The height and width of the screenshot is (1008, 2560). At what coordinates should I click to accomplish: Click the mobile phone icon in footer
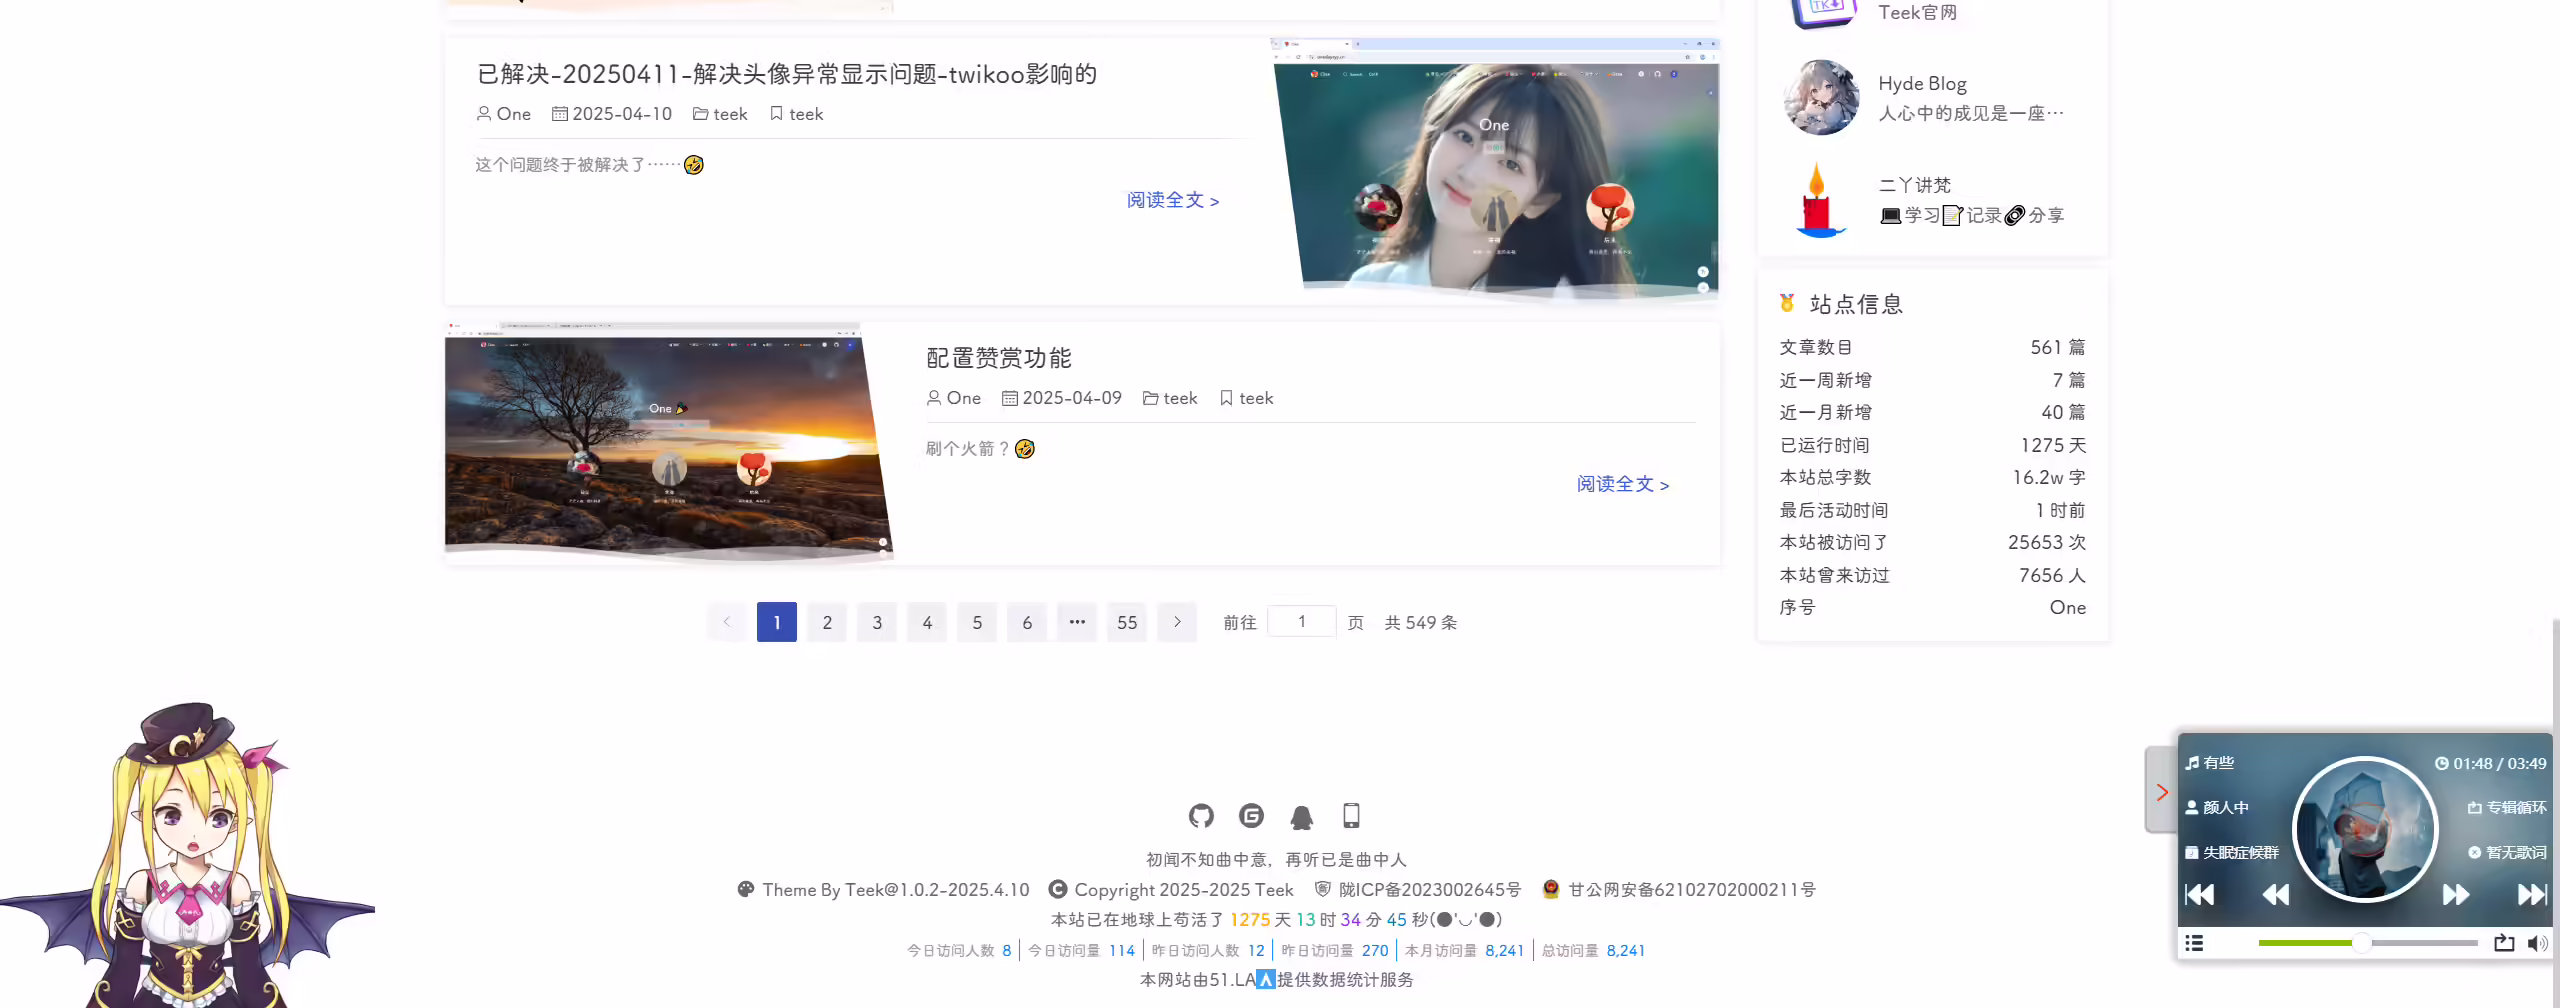1351,816
